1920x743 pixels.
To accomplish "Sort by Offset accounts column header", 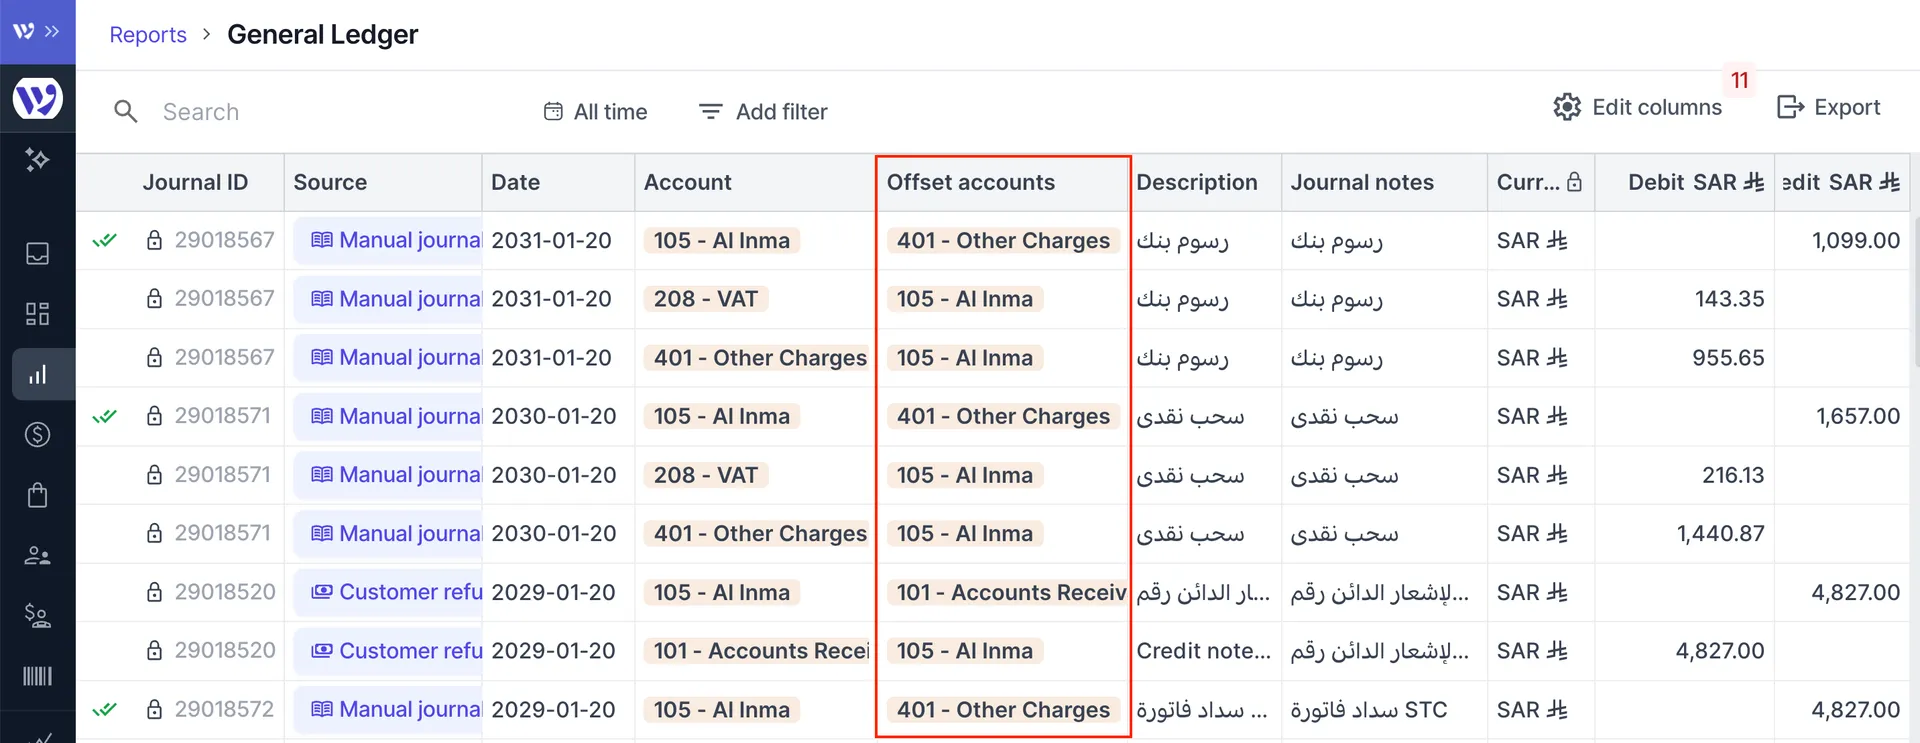I will click(x=971, y=182).
